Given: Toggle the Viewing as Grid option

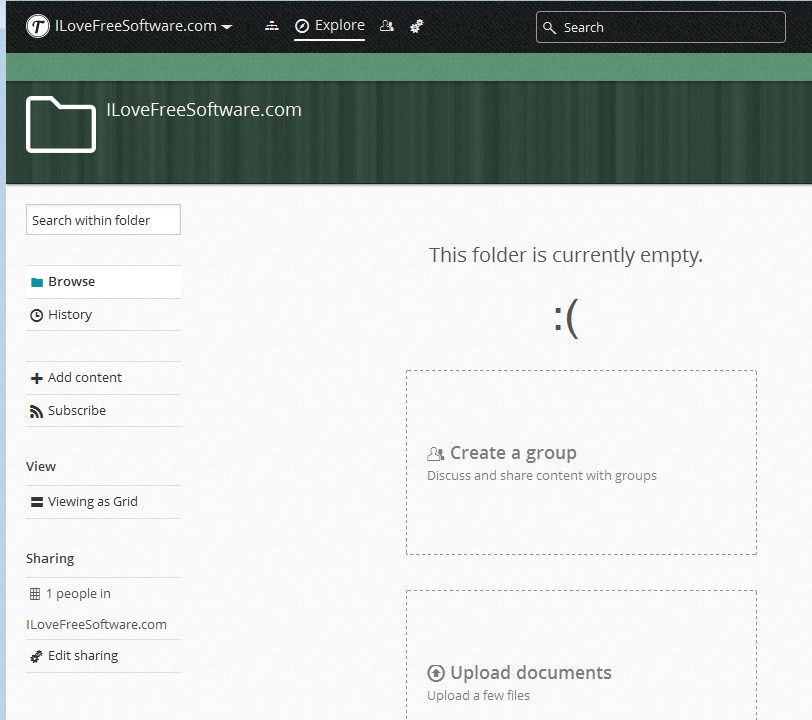Looking at the screenshot, I should pos(104,502).
